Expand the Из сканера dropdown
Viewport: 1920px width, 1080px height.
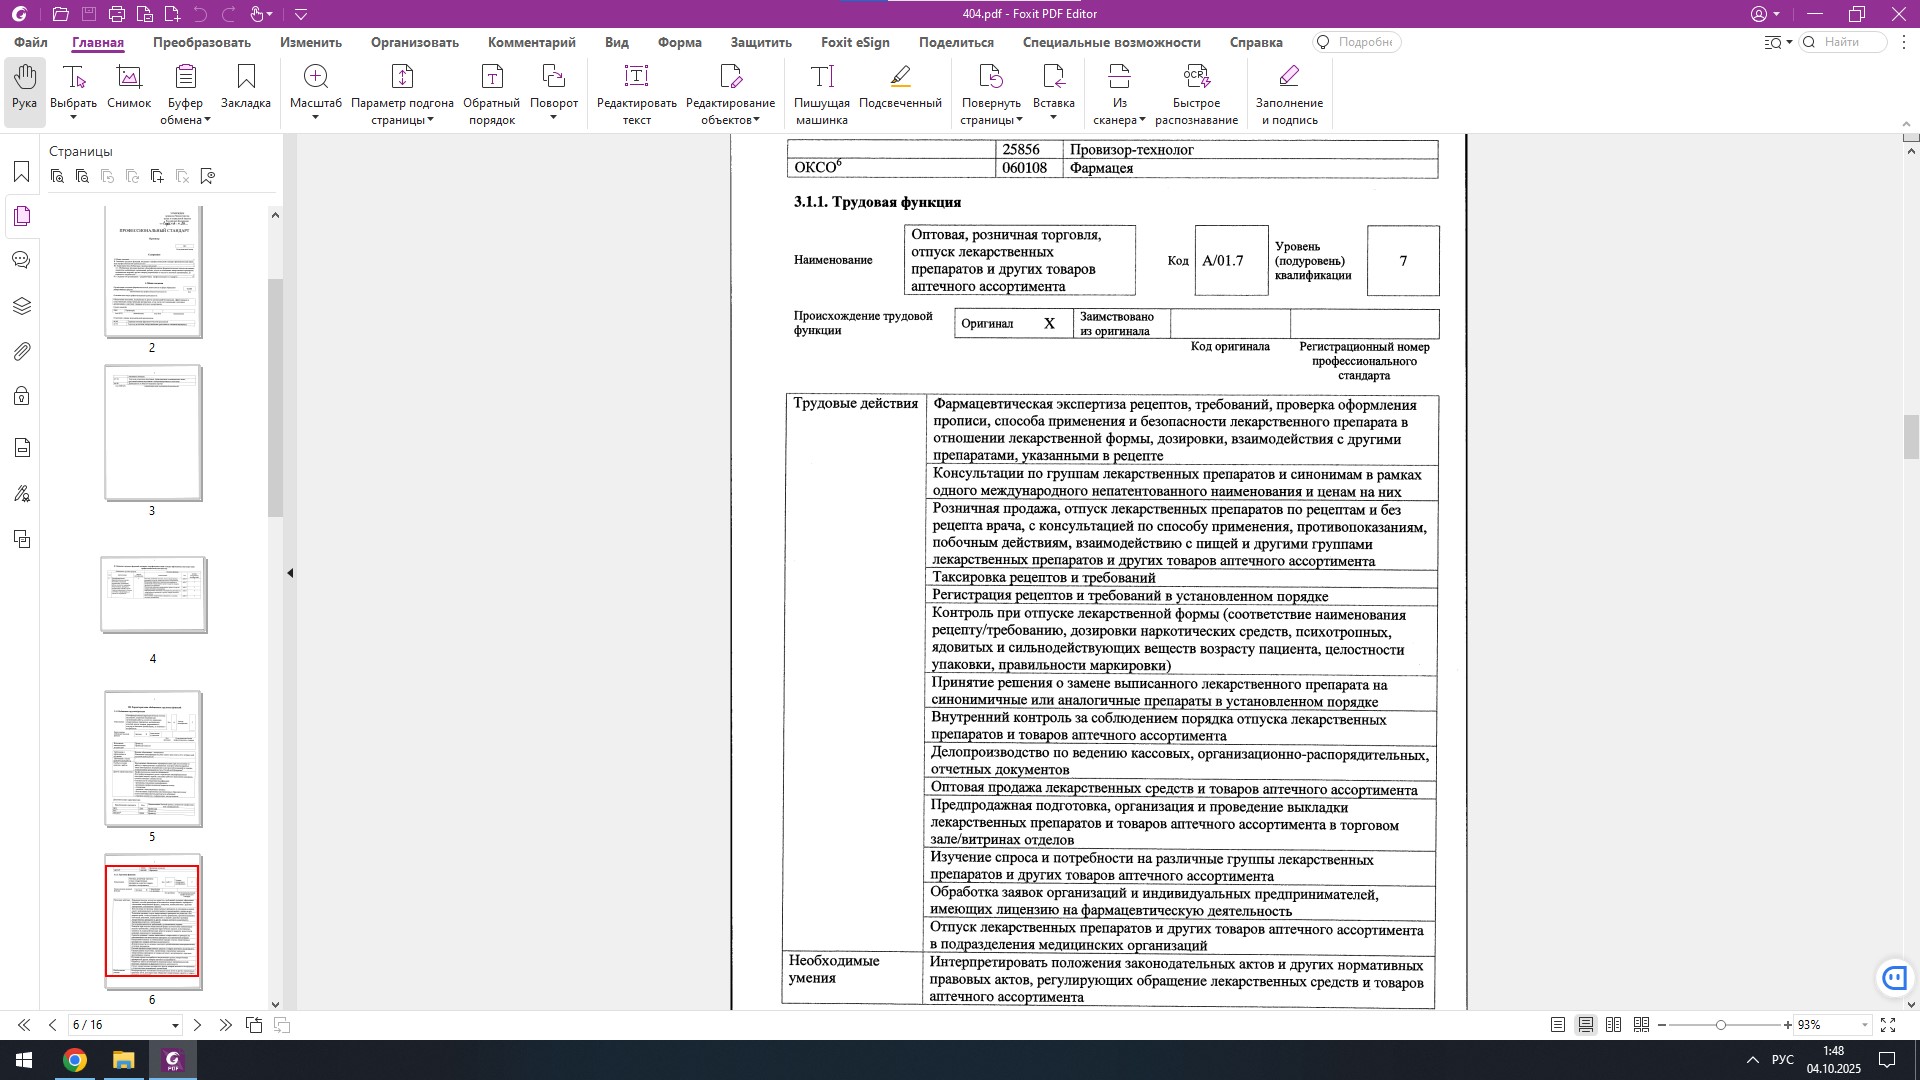click(1142, 120)
